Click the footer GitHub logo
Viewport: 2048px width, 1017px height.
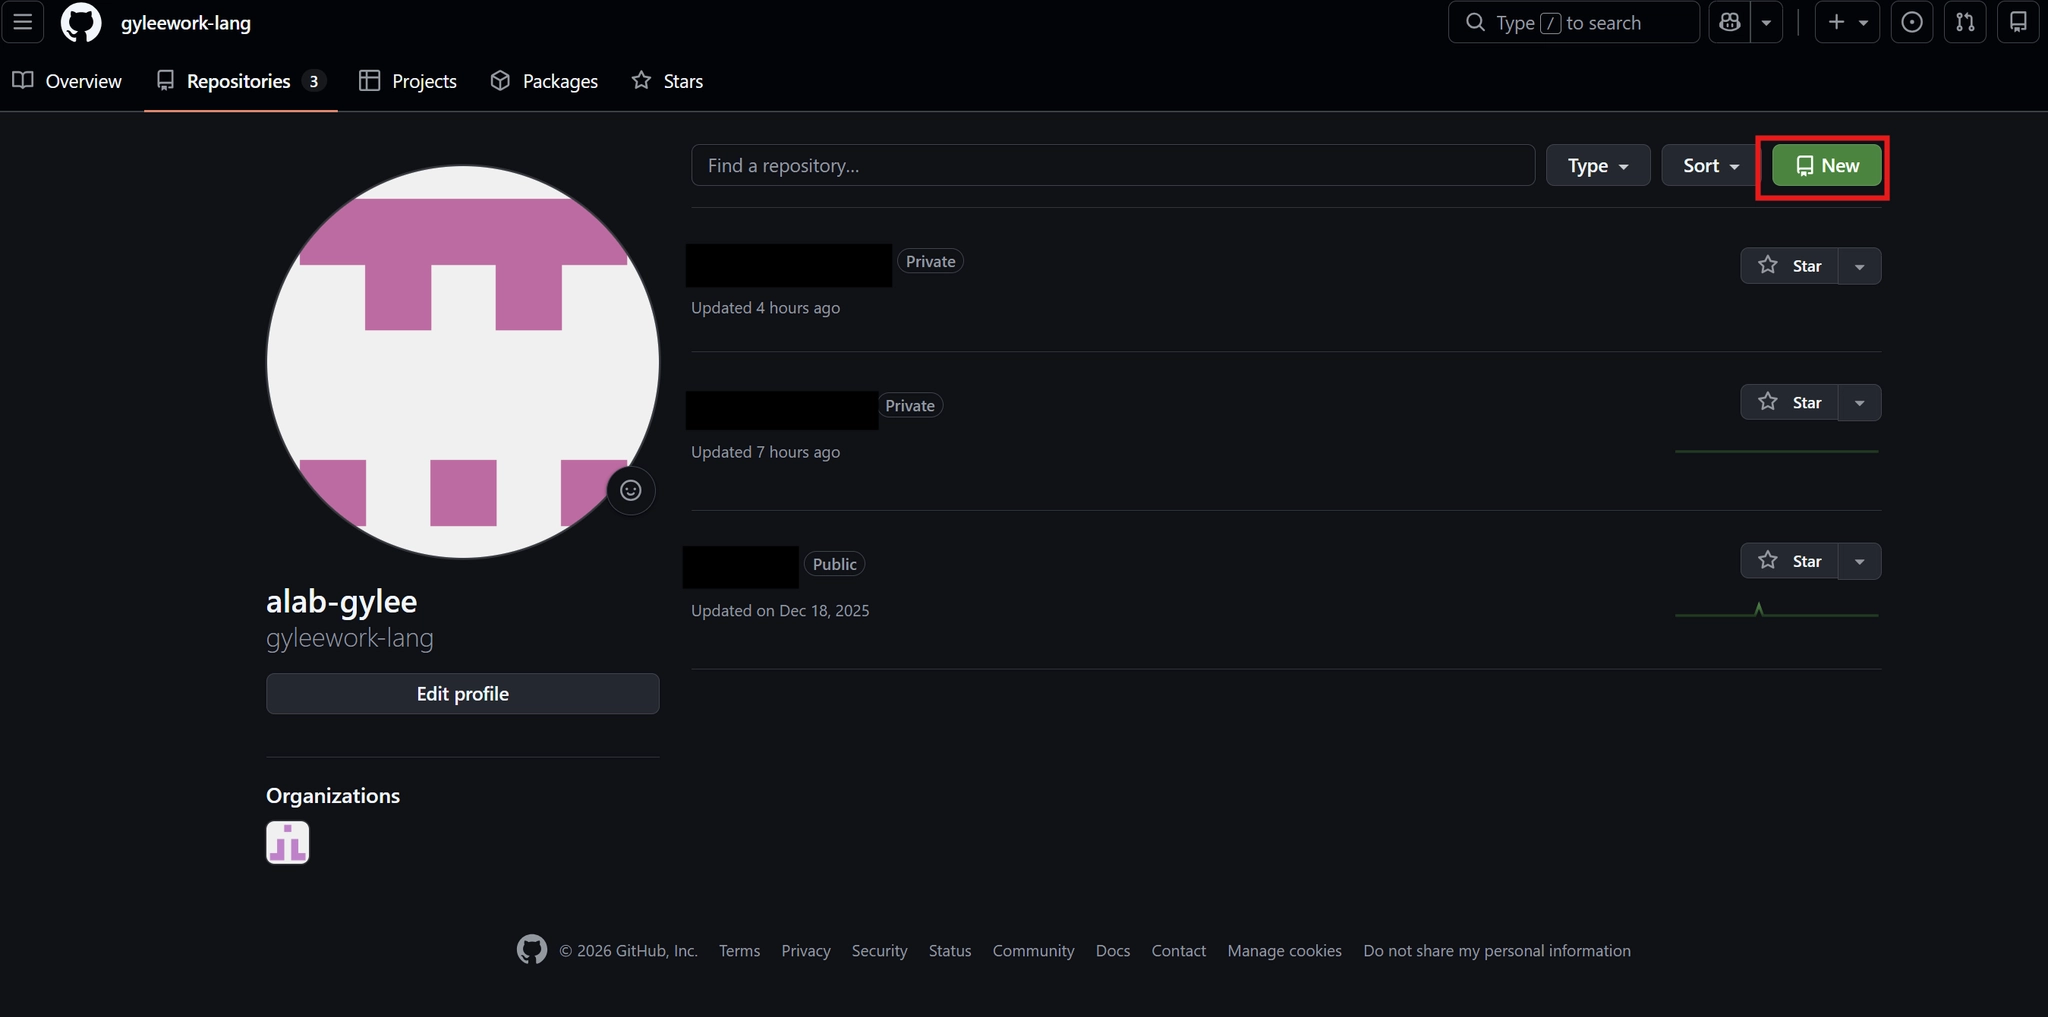(532, 950)
